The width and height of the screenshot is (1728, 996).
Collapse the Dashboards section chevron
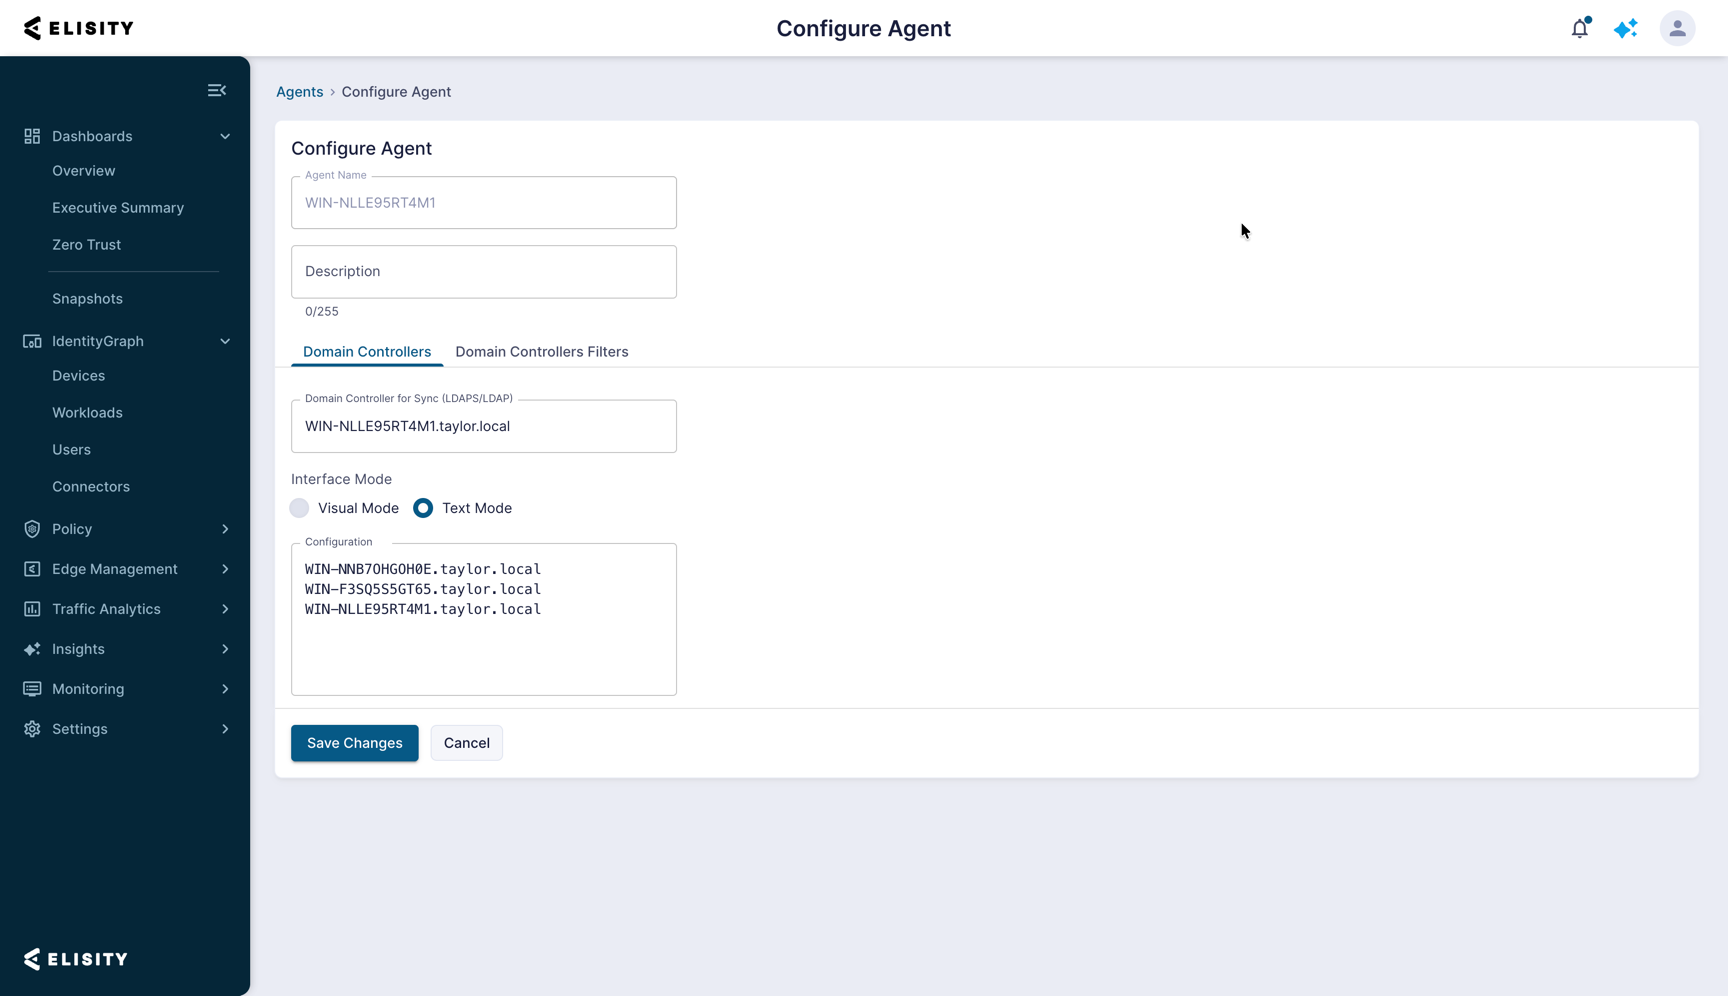(225, 136)
